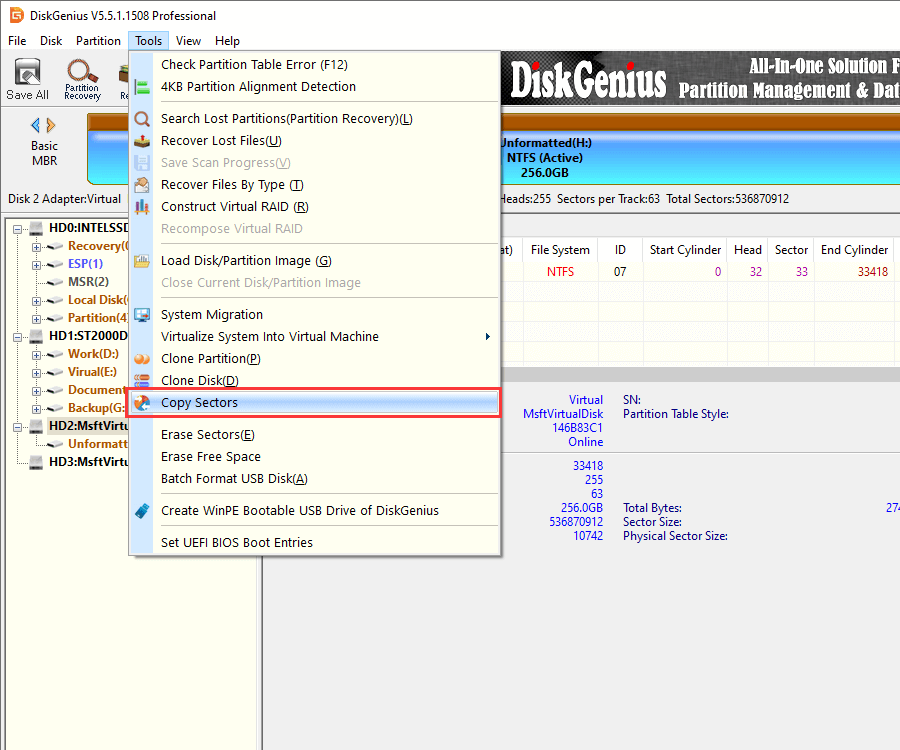Screen dimensions: 900x750
Task: Select Document partition in tree
Action: pos(97,390)
